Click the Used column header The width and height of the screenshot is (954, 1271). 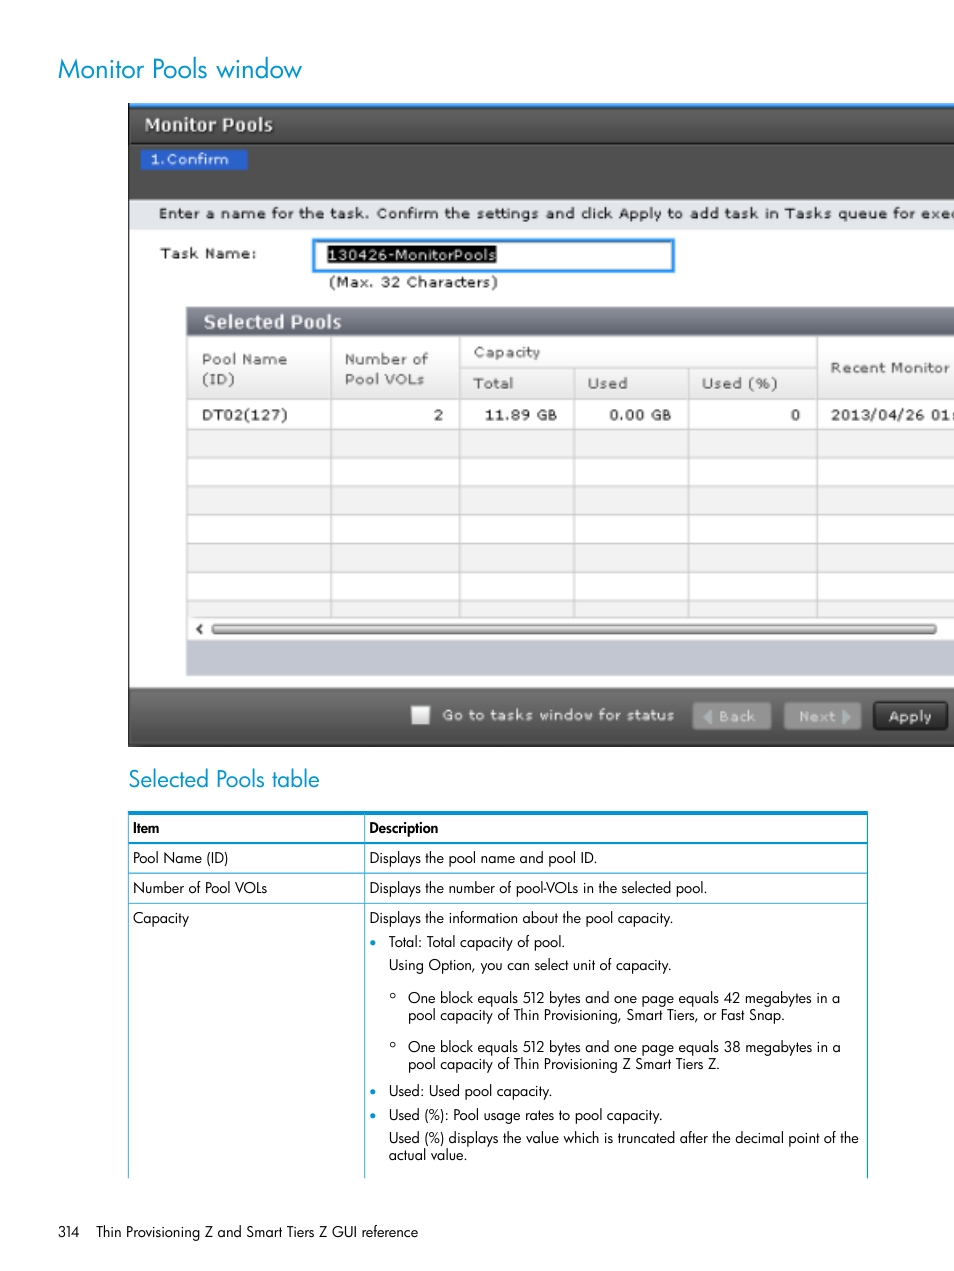coord(631,383)
